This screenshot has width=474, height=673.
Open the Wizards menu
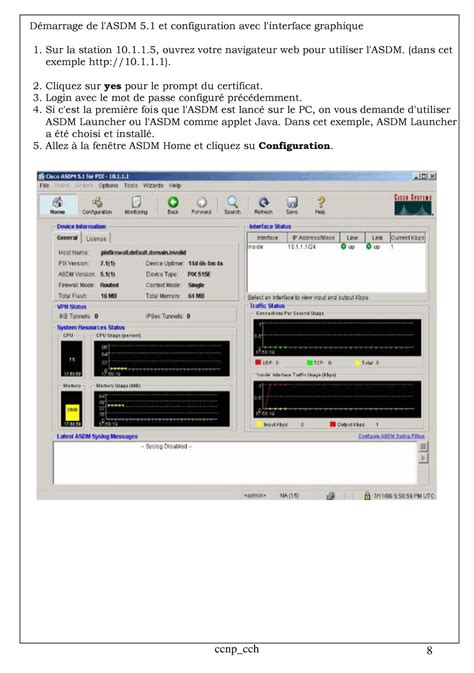pyautogui.click(x=153, y=185)
